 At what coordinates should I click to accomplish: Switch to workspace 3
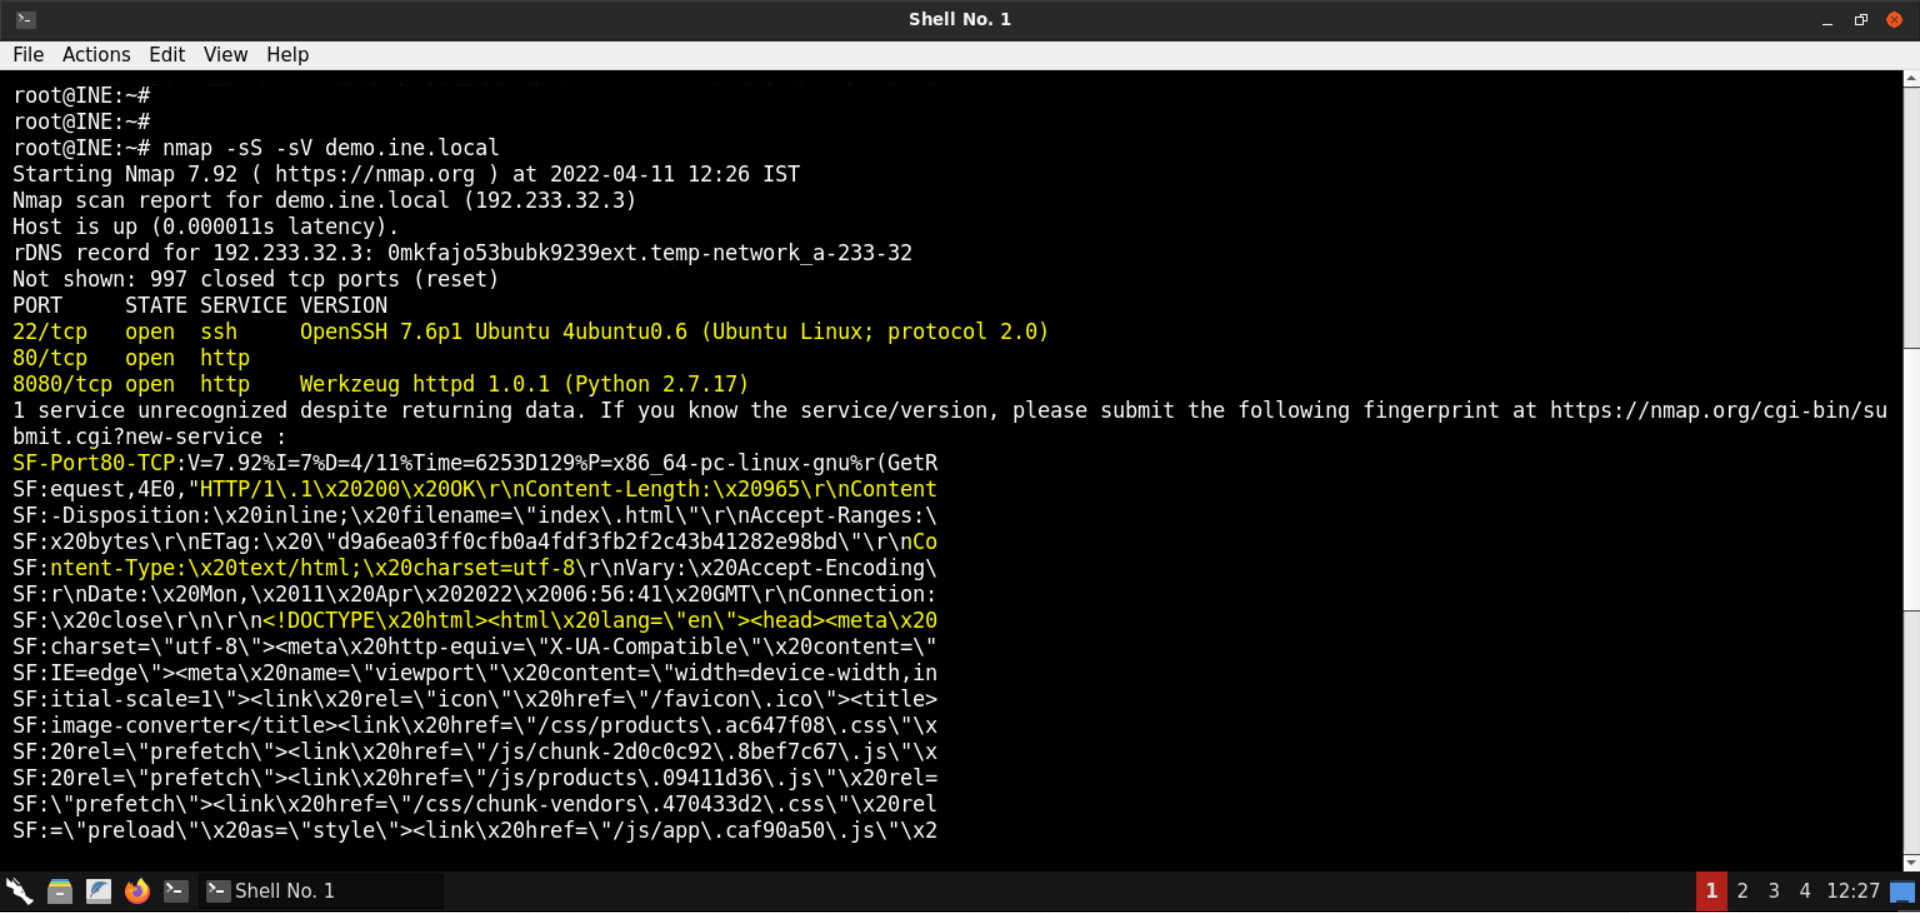coord(1773,890)
